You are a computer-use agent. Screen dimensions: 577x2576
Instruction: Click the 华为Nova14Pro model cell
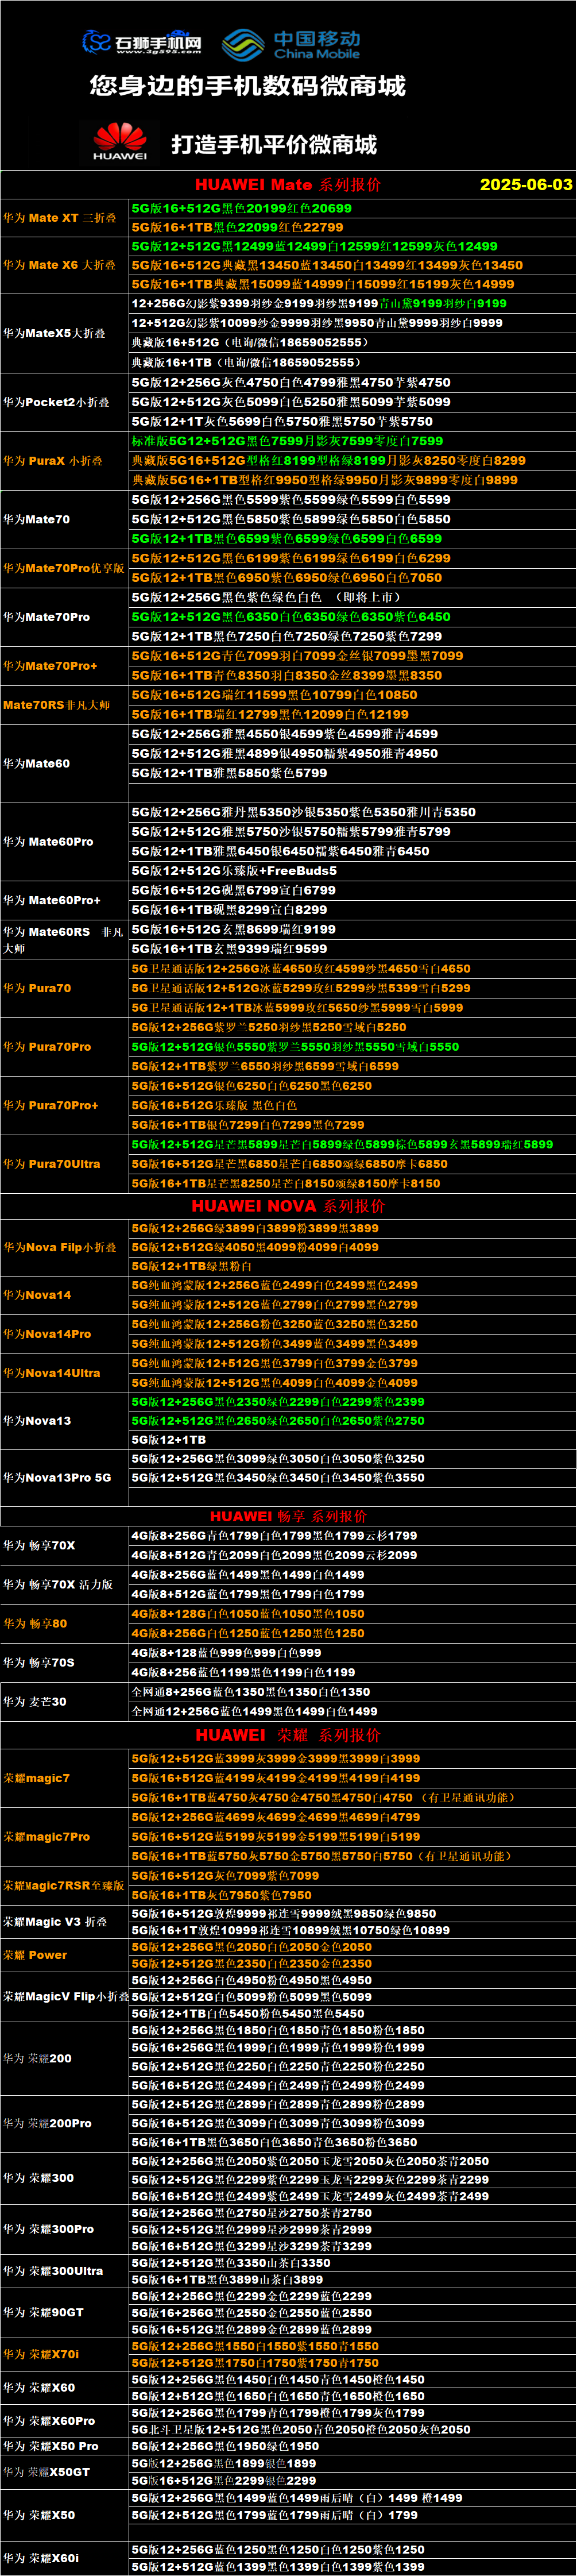click(x=65, y=1334)
